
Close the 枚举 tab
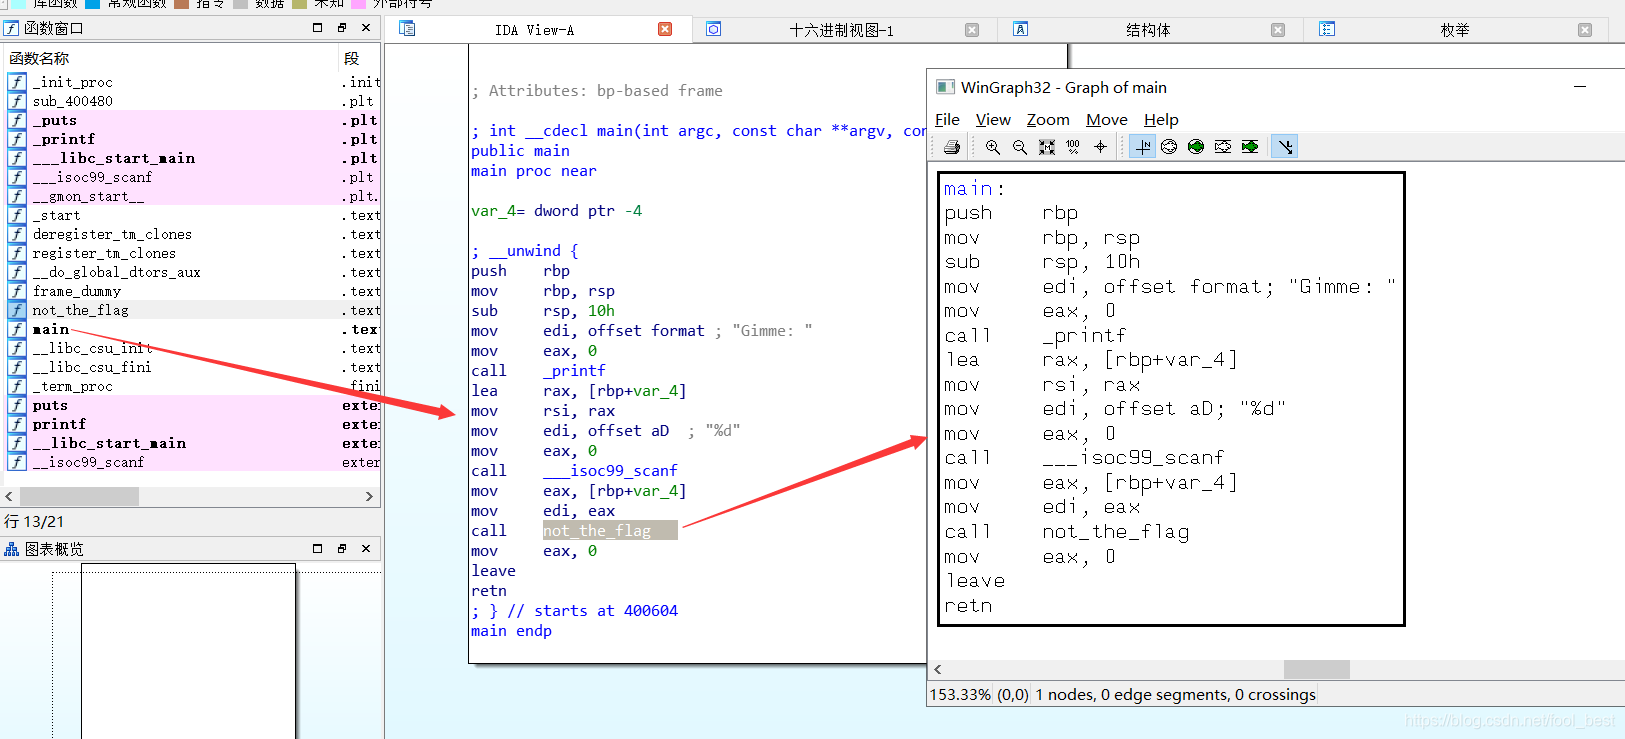pos(1585,30)
